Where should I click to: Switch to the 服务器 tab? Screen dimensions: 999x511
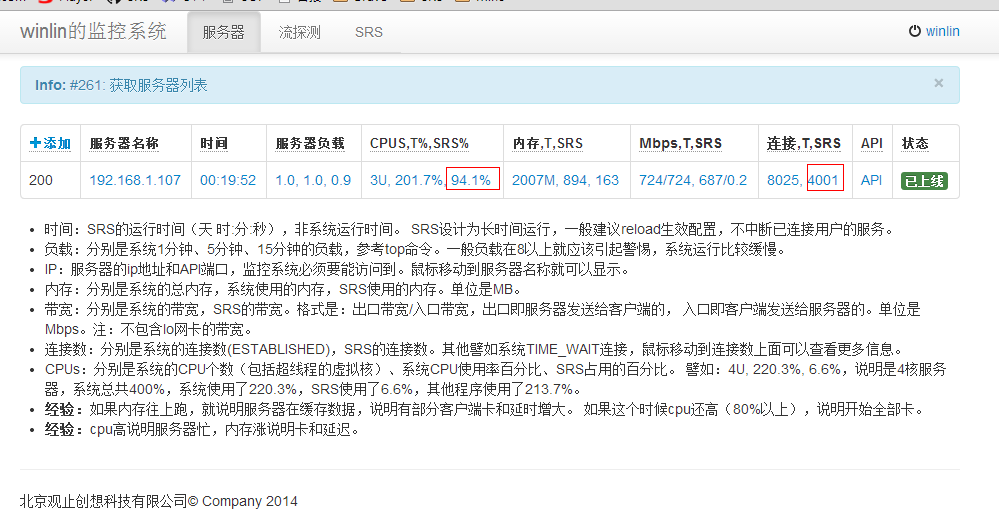pyautogui.click(x=223, y=32)
